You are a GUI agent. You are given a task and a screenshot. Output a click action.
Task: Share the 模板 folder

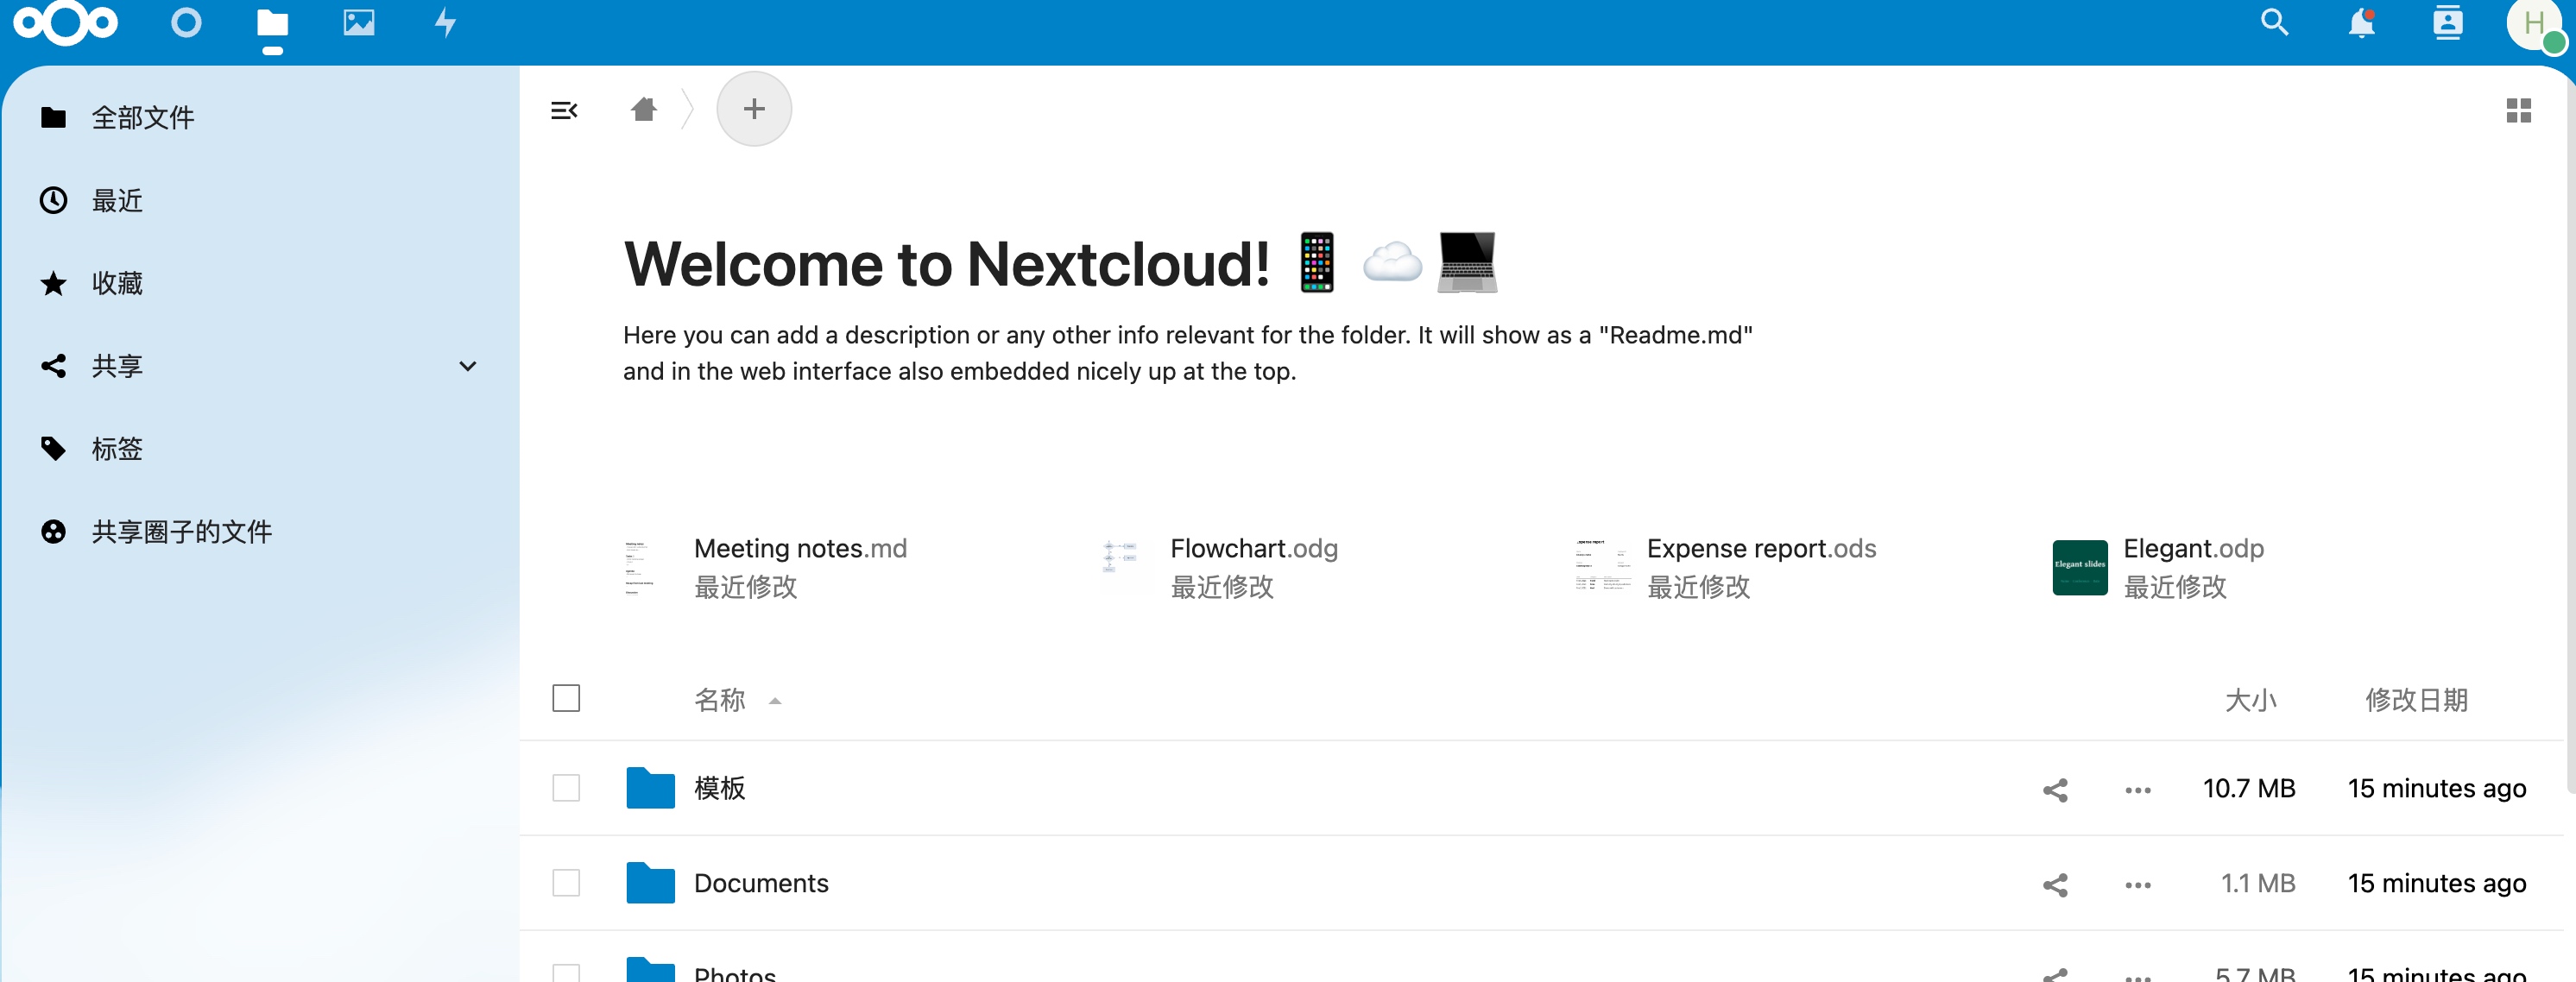(2055, 789)
